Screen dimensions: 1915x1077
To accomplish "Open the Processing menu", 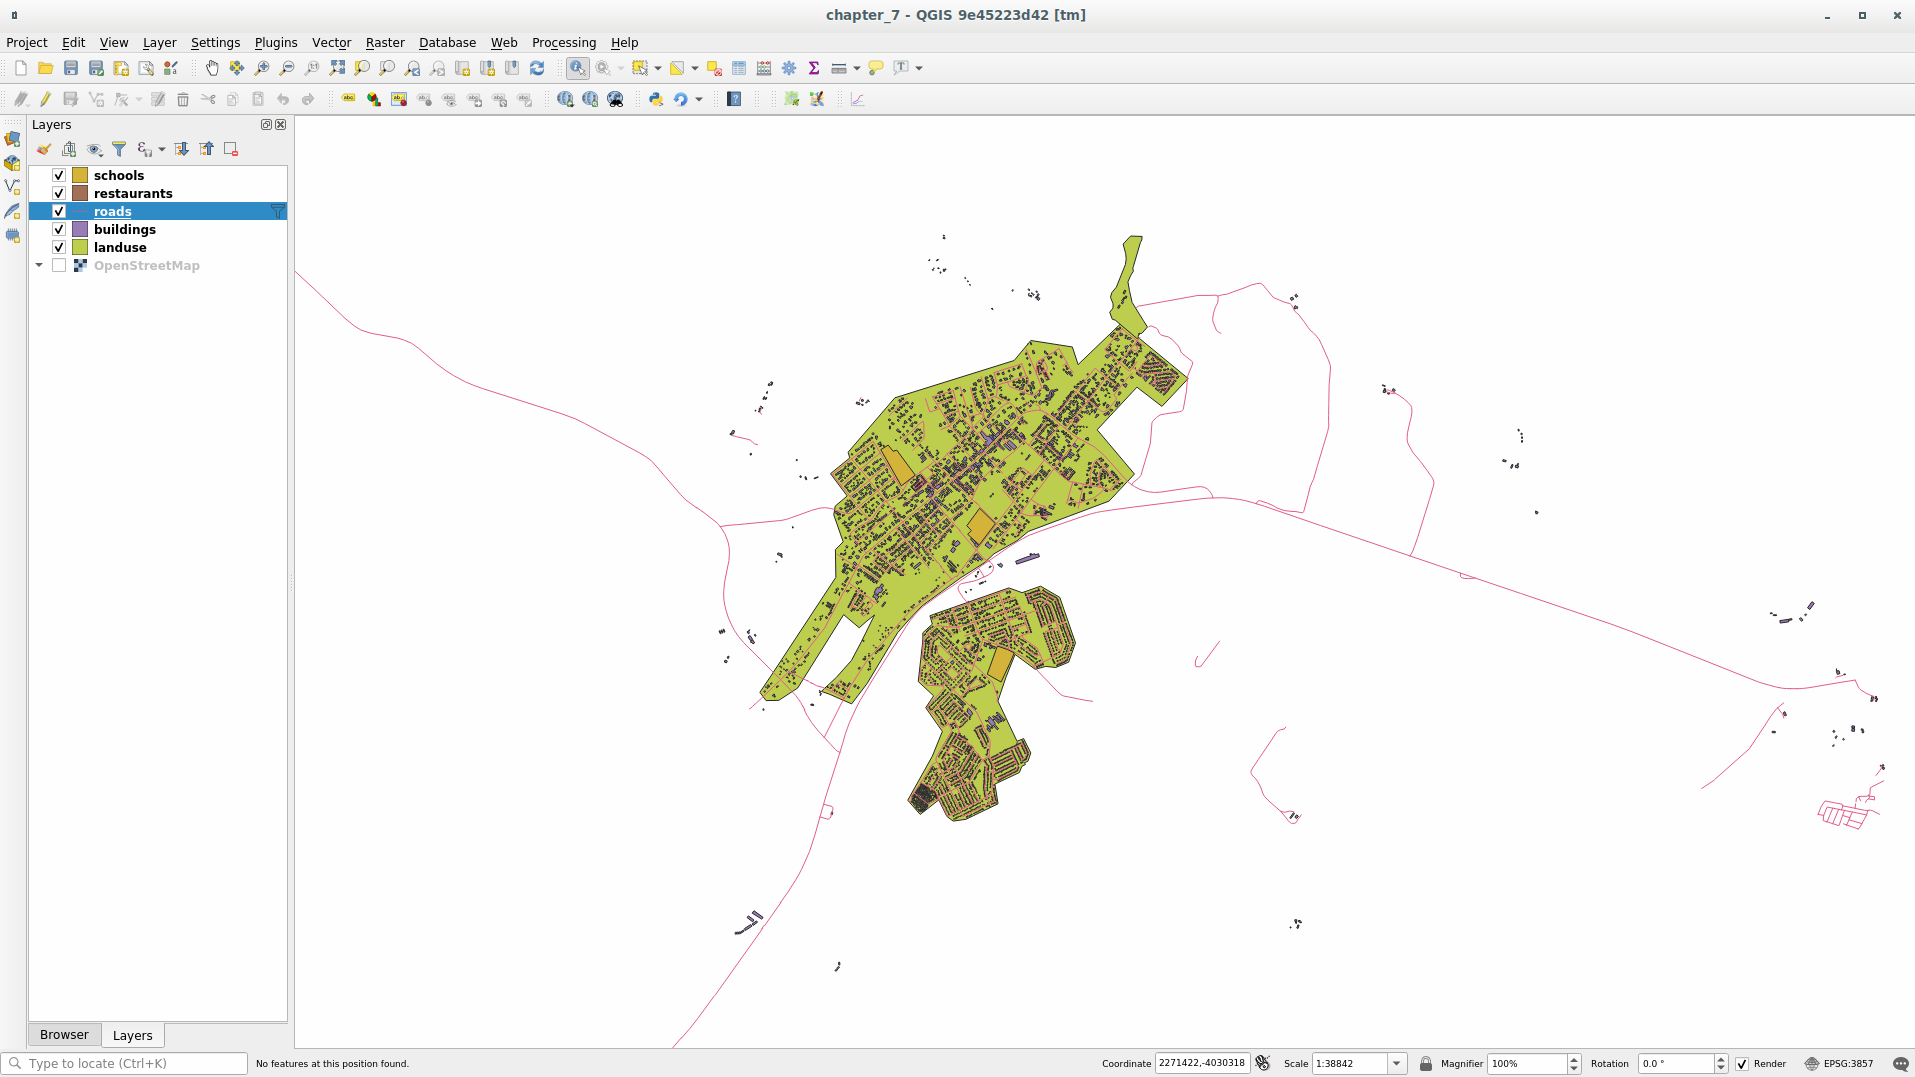I will click(563, 43).
